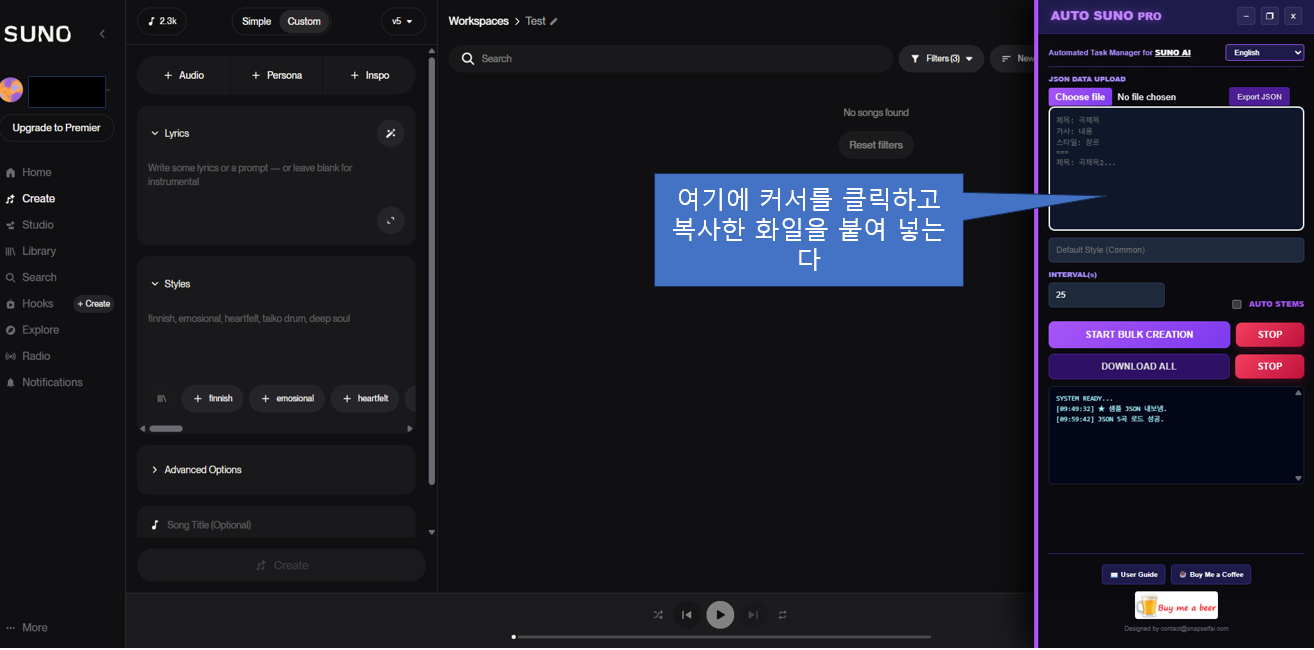Open the Home page in sidebar

coord(28,173)
